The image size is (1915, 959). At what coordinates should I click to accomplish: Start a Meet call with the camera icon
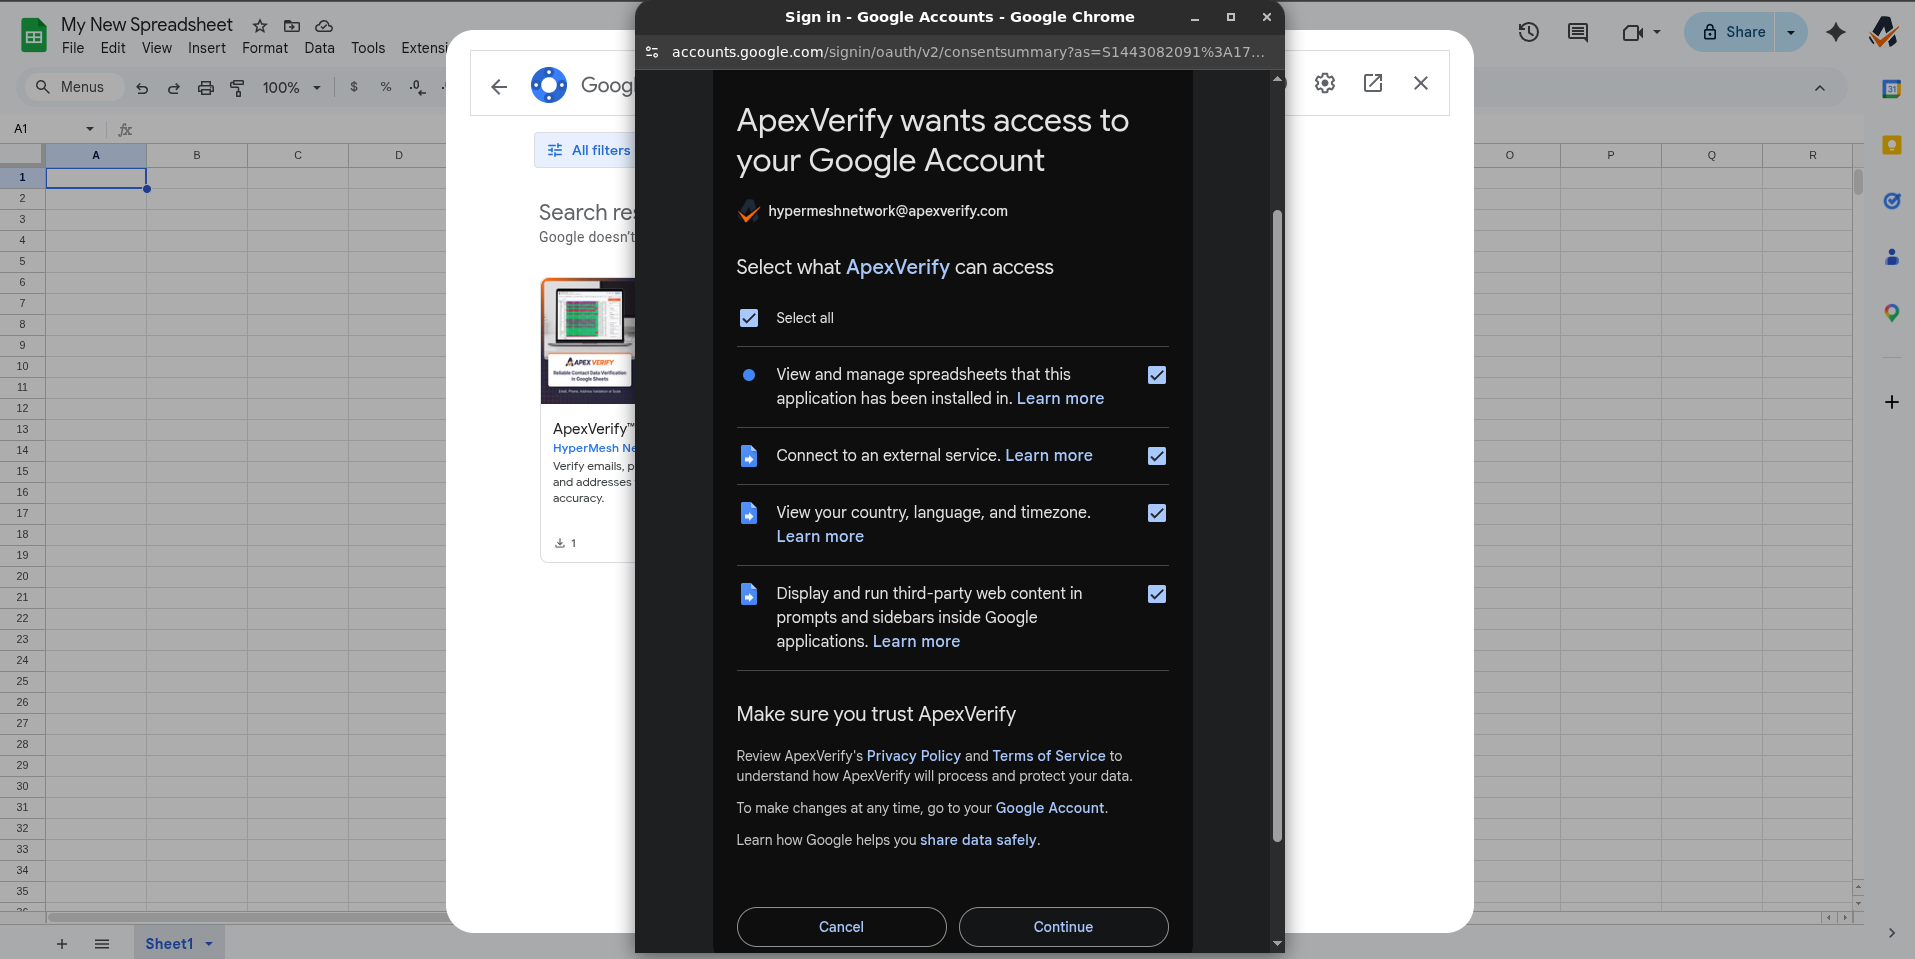pyautogui.click(x=1632, y=32)
